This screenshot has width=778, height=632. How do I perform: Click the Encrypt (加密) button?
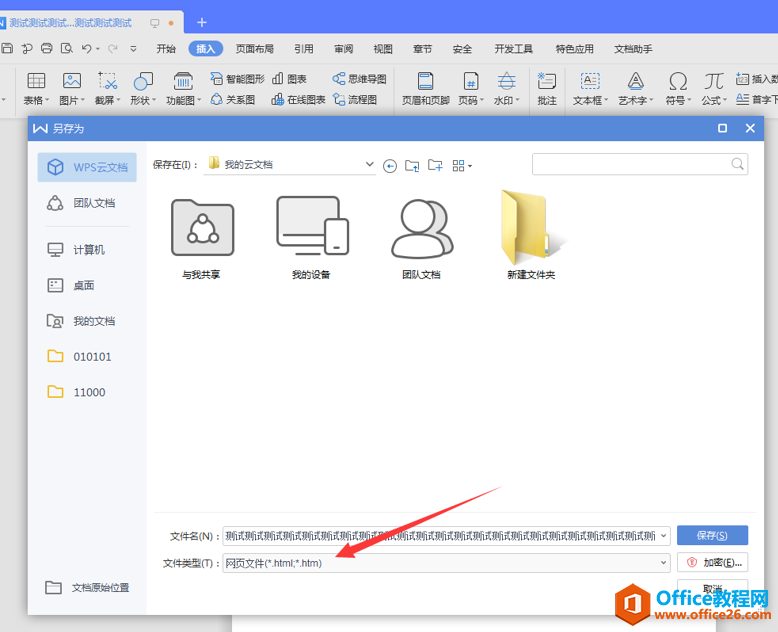(712, 563)
